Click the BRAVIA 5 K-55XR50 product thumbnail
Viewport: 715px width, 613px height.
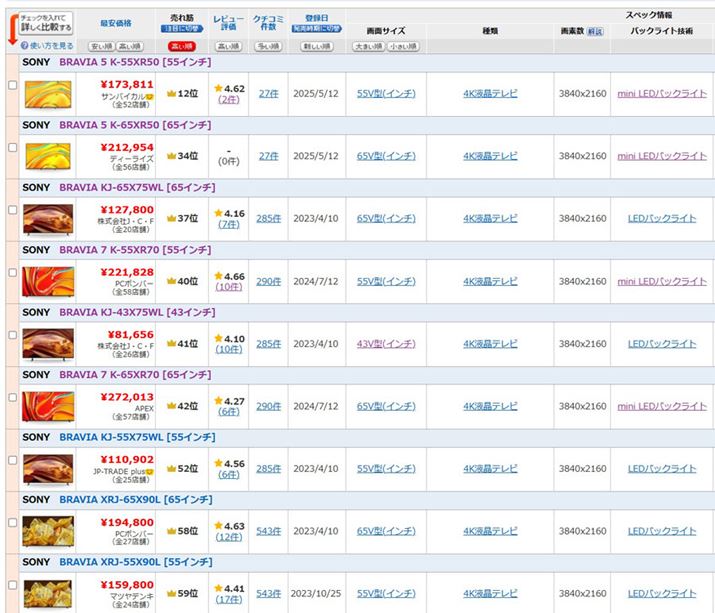(48, 94)
